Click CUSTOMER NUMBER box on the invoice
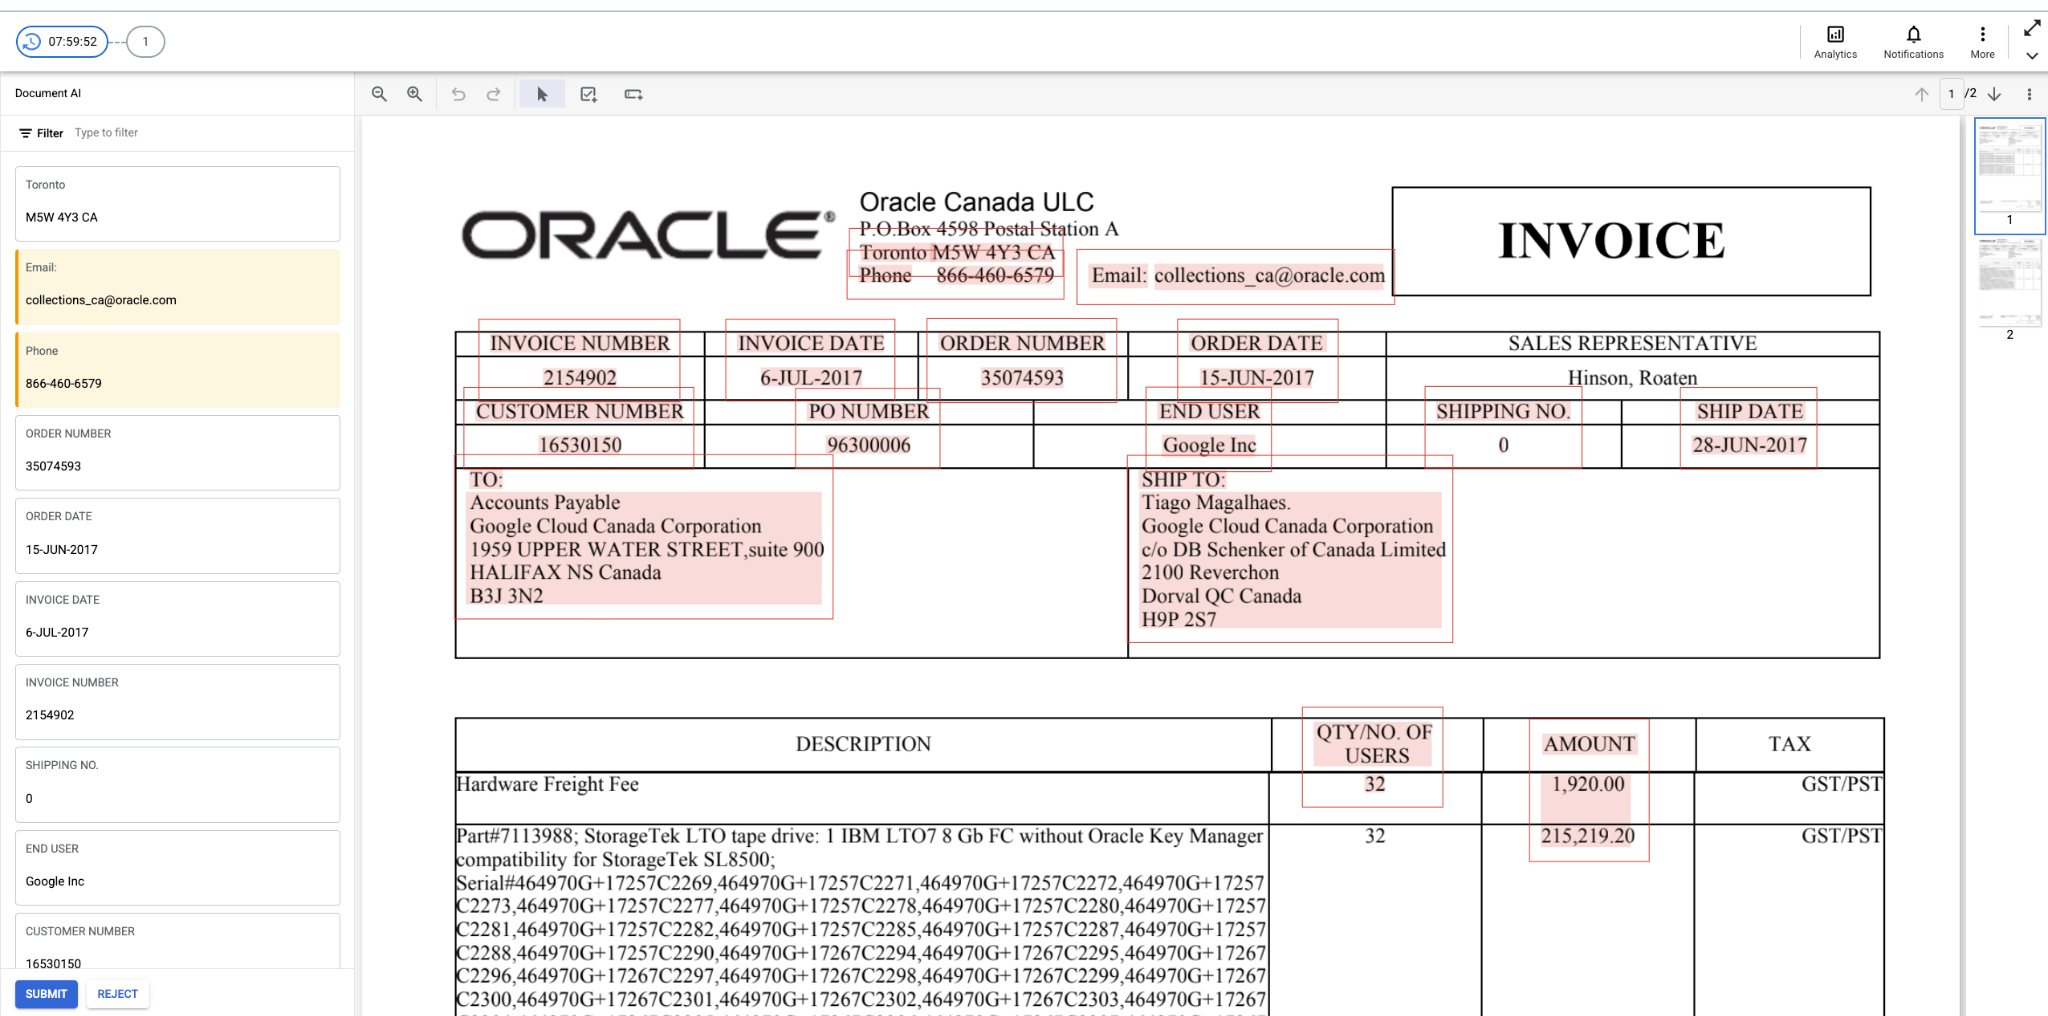Screen dimensions: 2048x1016 pos(579,428)
